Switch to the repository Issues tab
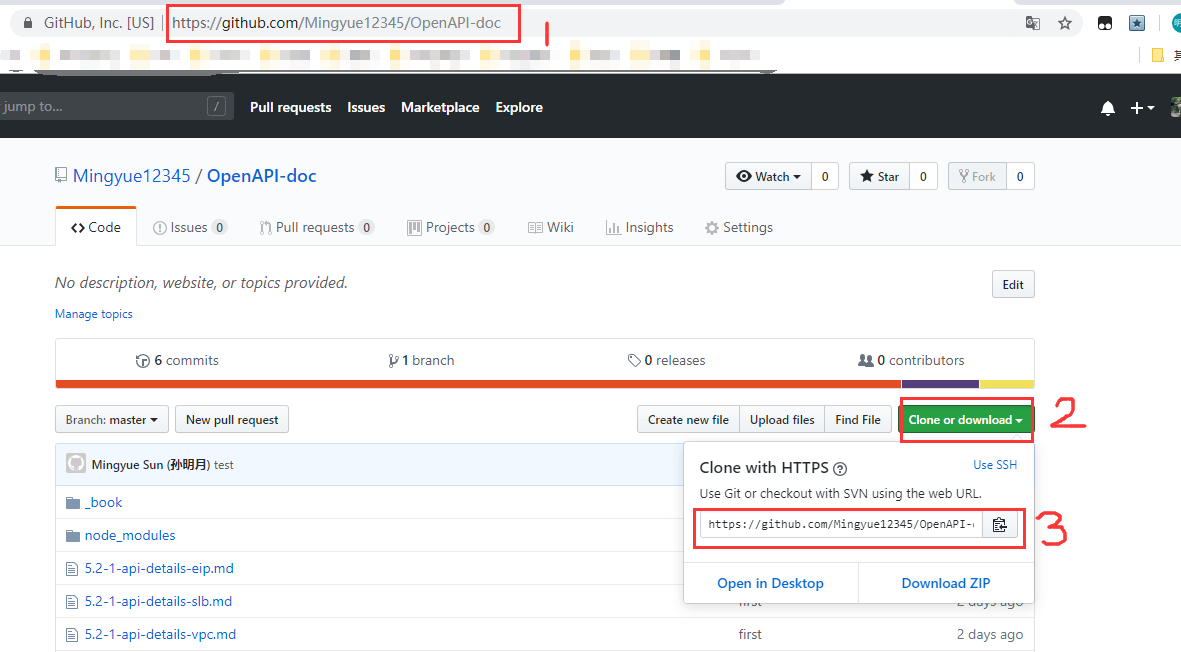Image resolution: width=1181 pixels, height=652 pixels. [190, 227]
